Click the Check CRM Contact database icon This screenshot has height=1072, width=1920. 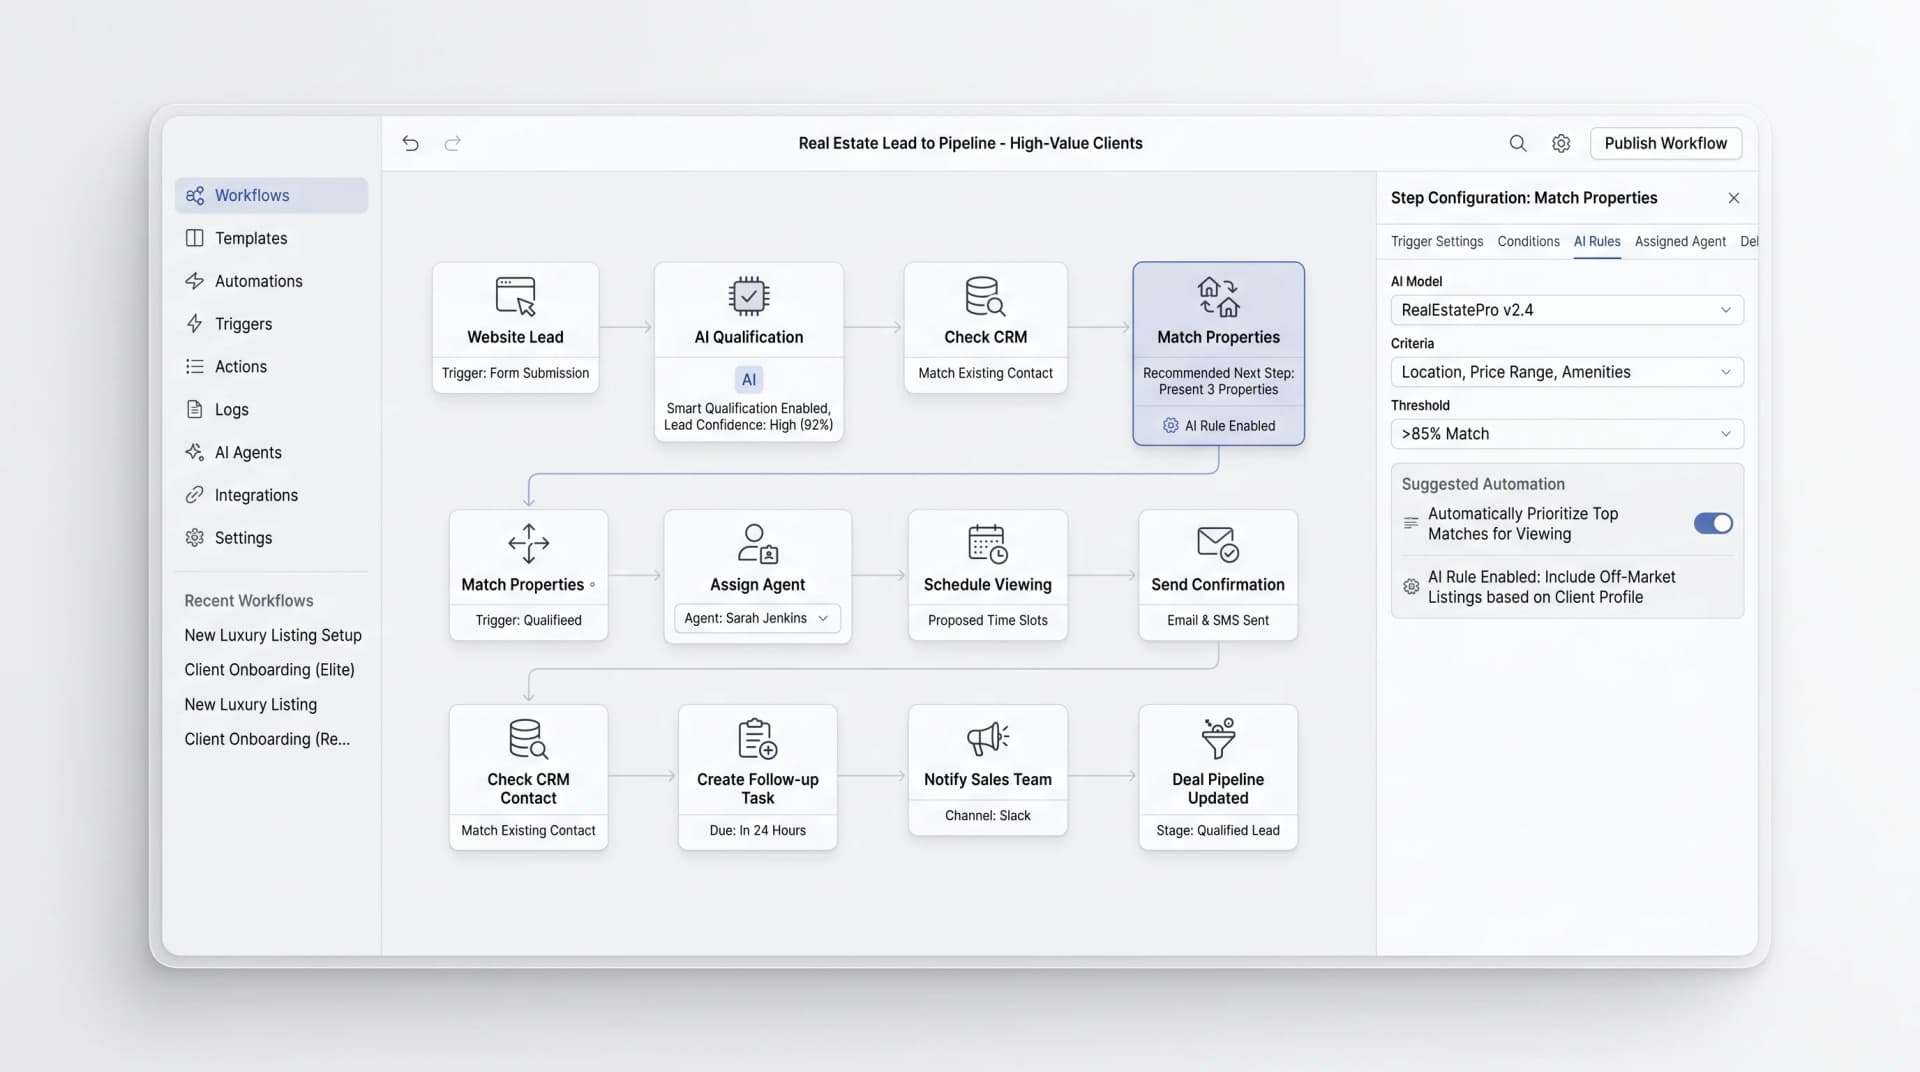528,738
